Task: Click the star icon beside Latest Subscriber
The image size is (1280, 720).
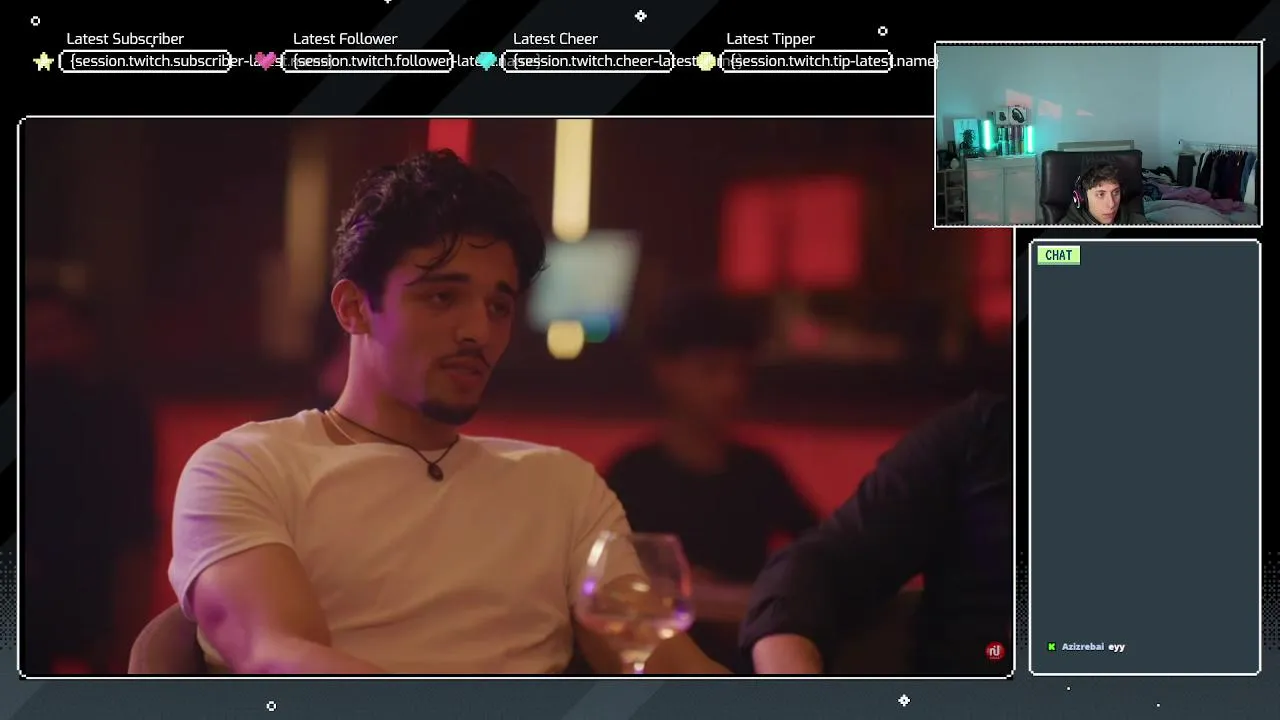Action: click(x=43, y=62)
